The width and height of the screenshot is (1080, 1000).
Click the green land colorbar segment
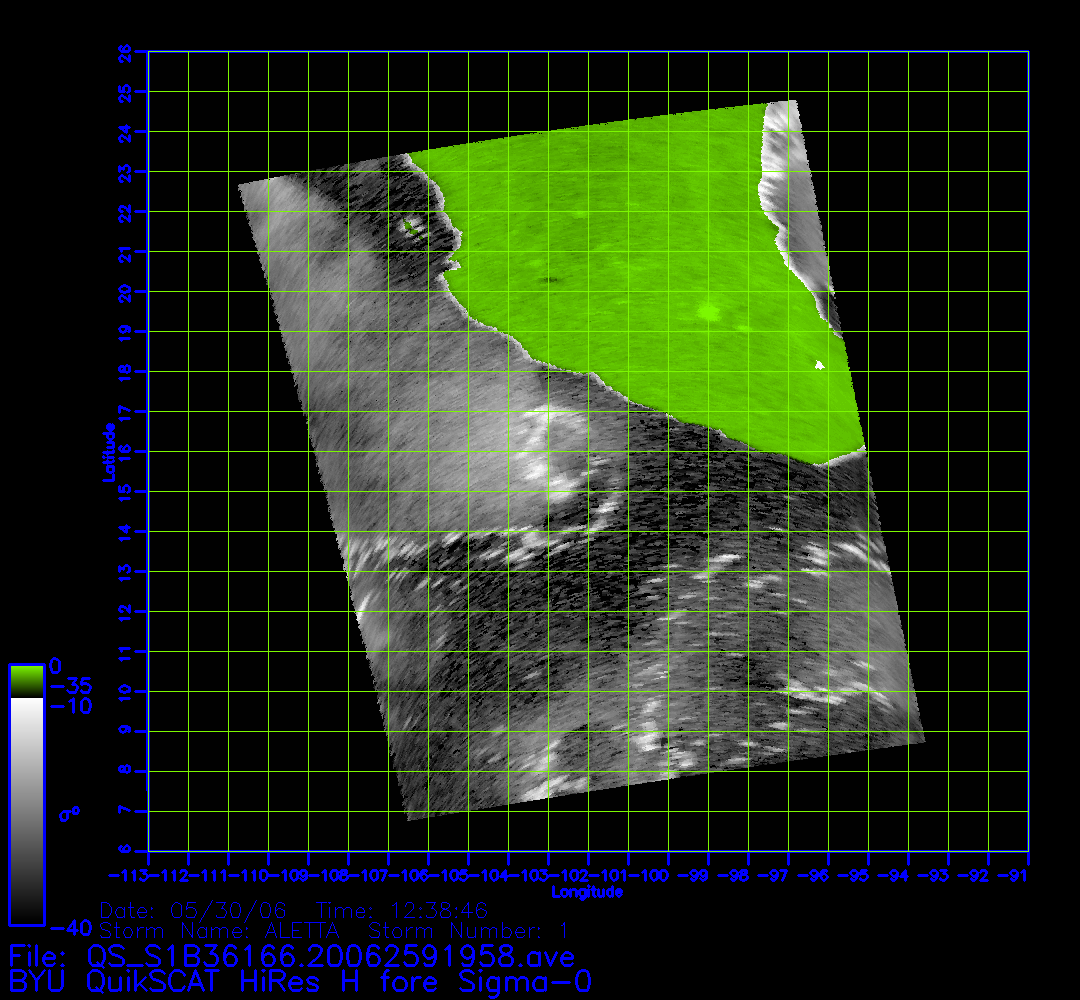(x=26, y=680)
